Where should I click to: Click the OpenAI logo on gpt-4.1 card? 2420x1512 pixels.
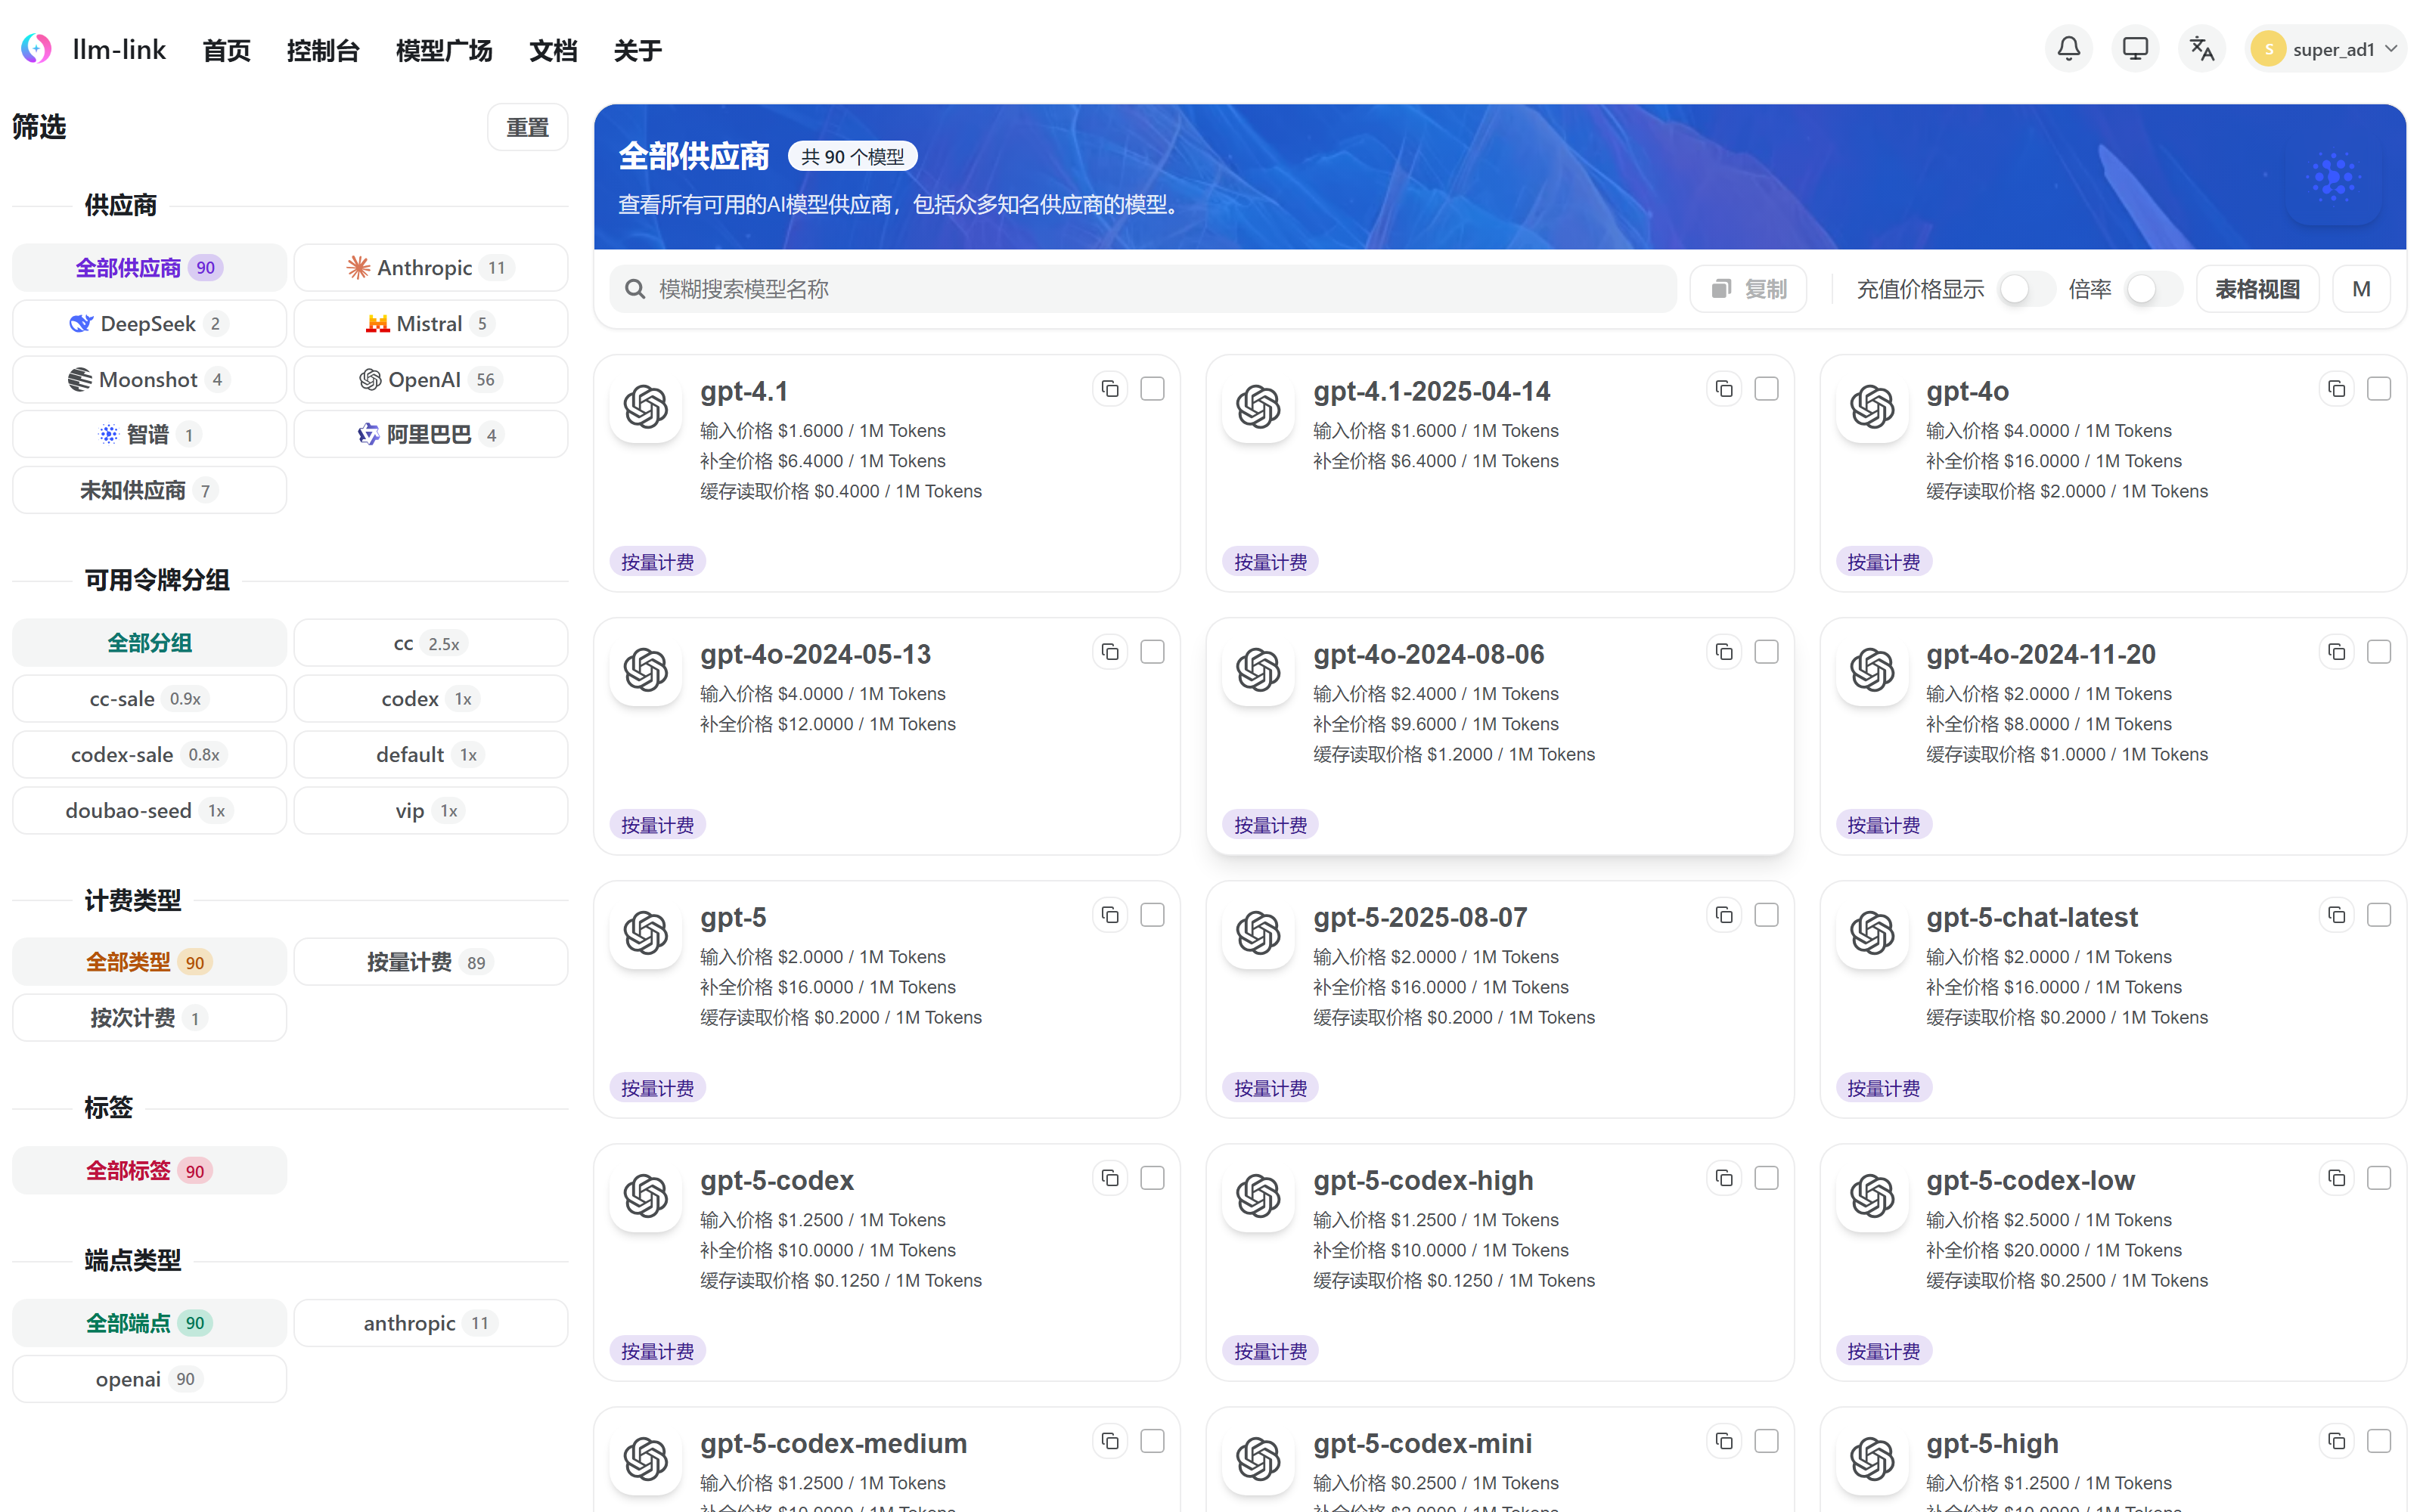click(x=646, y=407)
